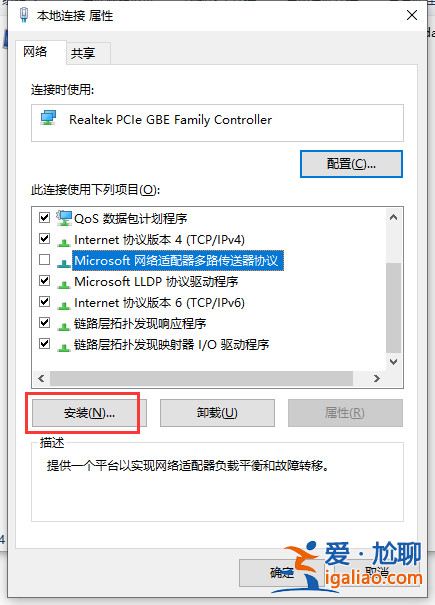Screen dimensions: 435x605
Task: Select the 网络 tab
Action: click(35, 52)
